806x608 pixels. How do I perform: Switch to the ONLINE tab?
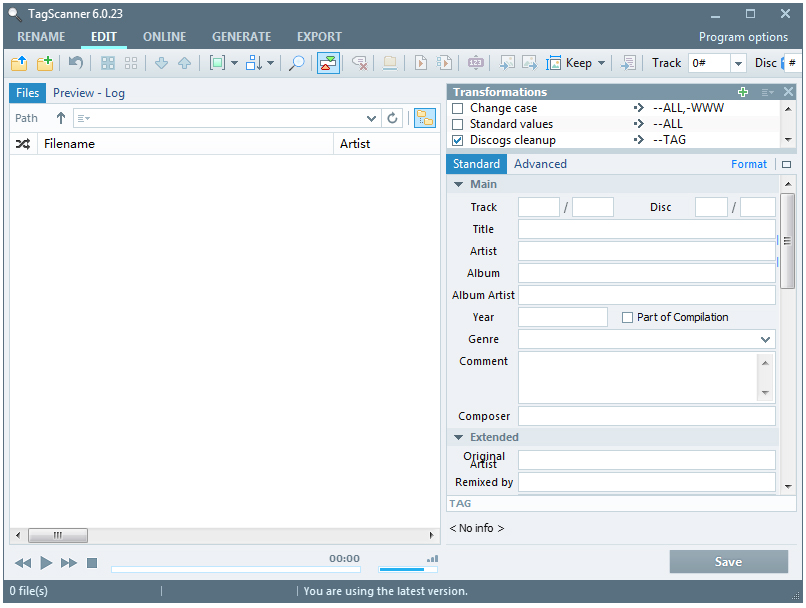pyautogui.click(x=164, y=37)
